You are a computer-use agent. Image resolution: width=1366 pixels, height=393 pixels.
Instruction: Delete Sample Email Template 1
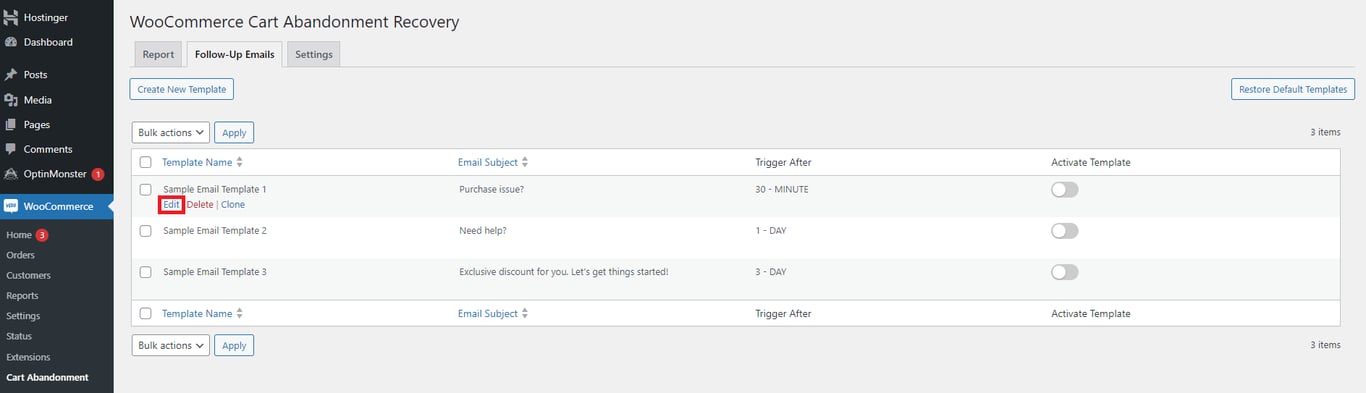coord(200,204)
